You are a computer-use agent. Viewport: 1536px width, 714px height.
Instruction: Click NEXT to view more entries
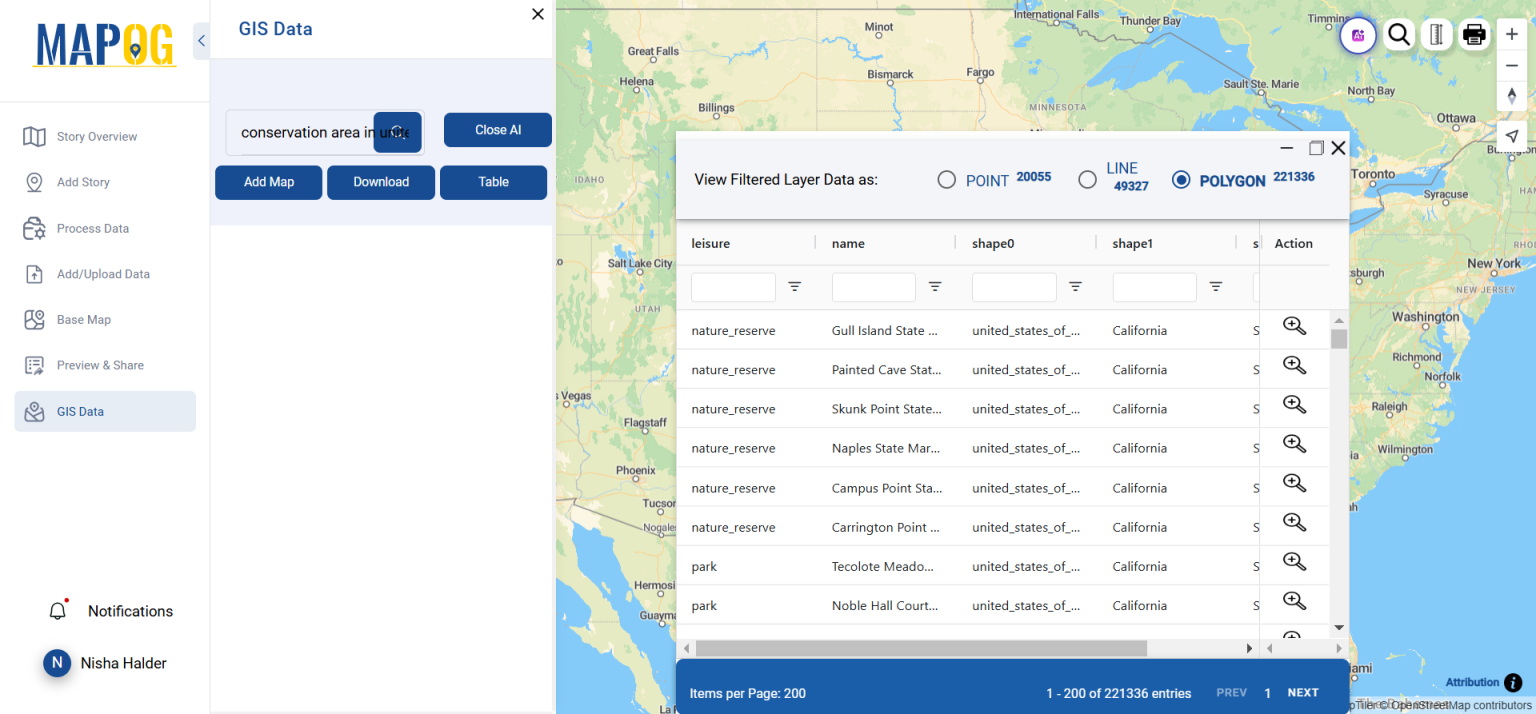1303,692
